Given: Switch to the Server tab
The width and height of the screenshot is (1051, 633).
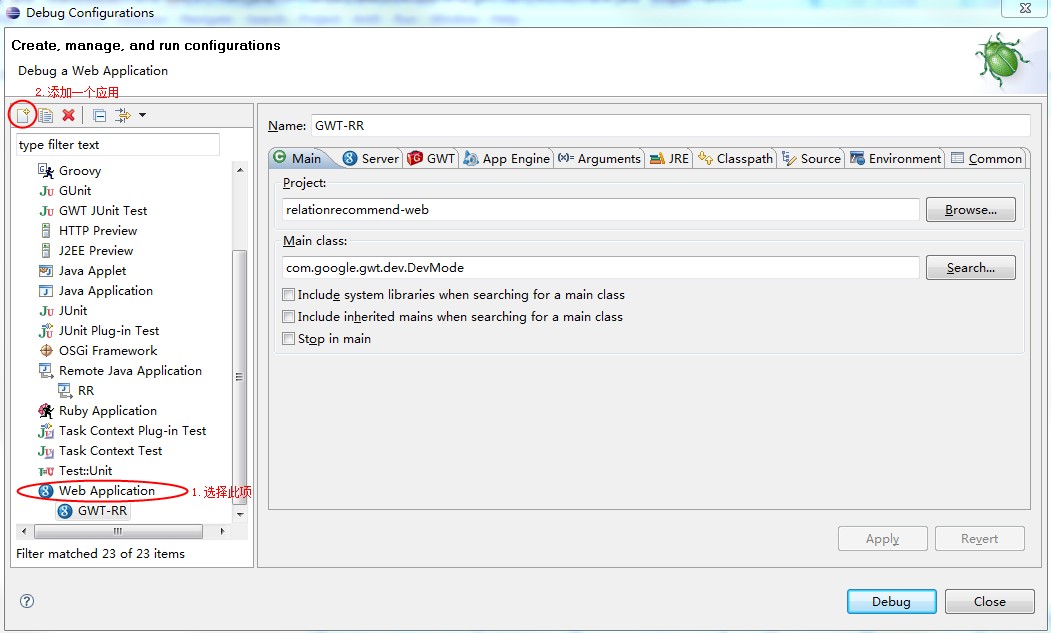Looking at the screenshot, I should pos(371,158).
